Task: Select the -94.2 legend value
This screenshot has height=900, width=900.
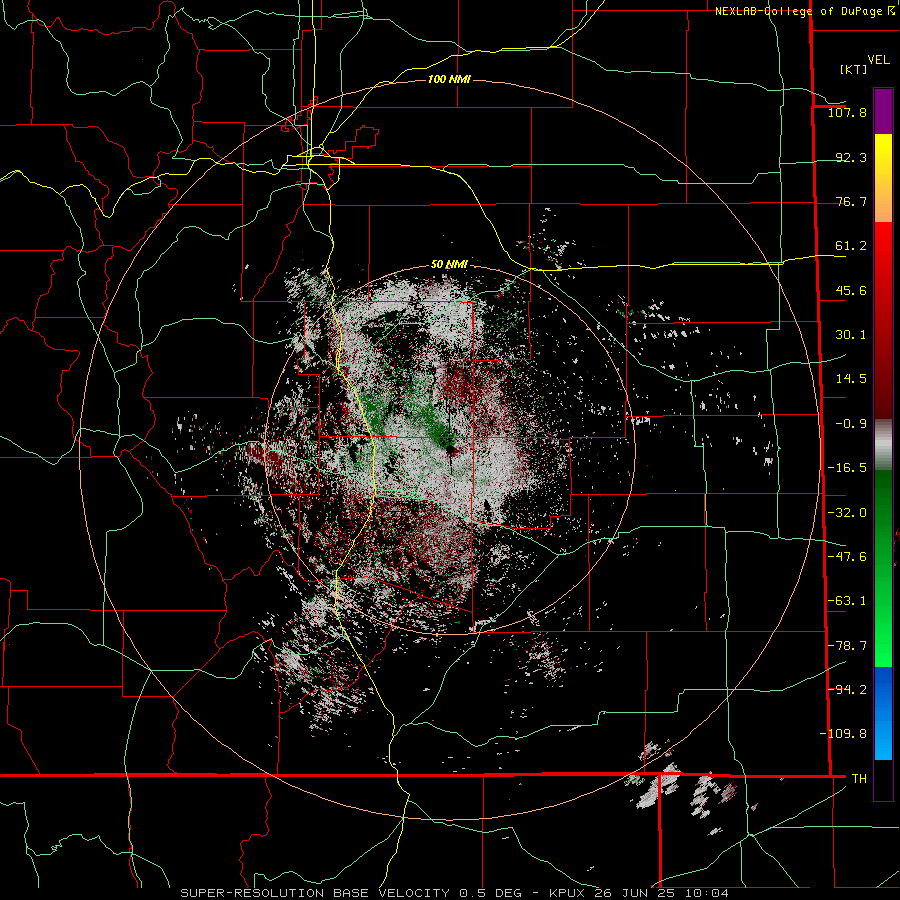Action: (847, 689)
